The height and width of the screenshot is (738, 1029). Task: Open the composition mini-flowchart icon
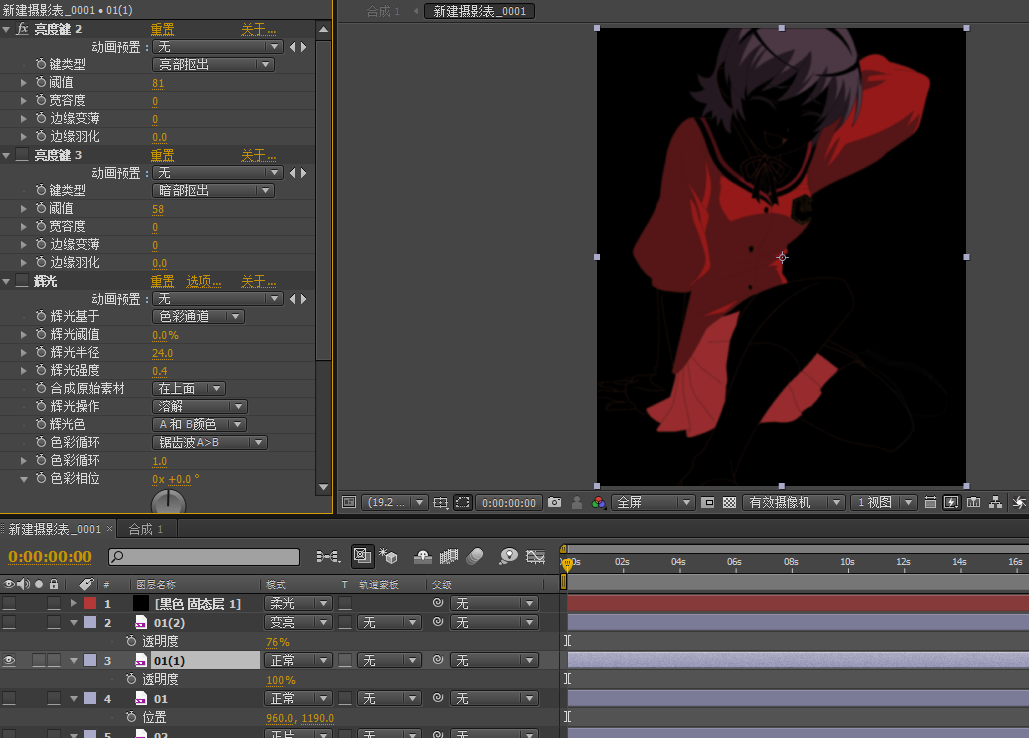(327, 556)
